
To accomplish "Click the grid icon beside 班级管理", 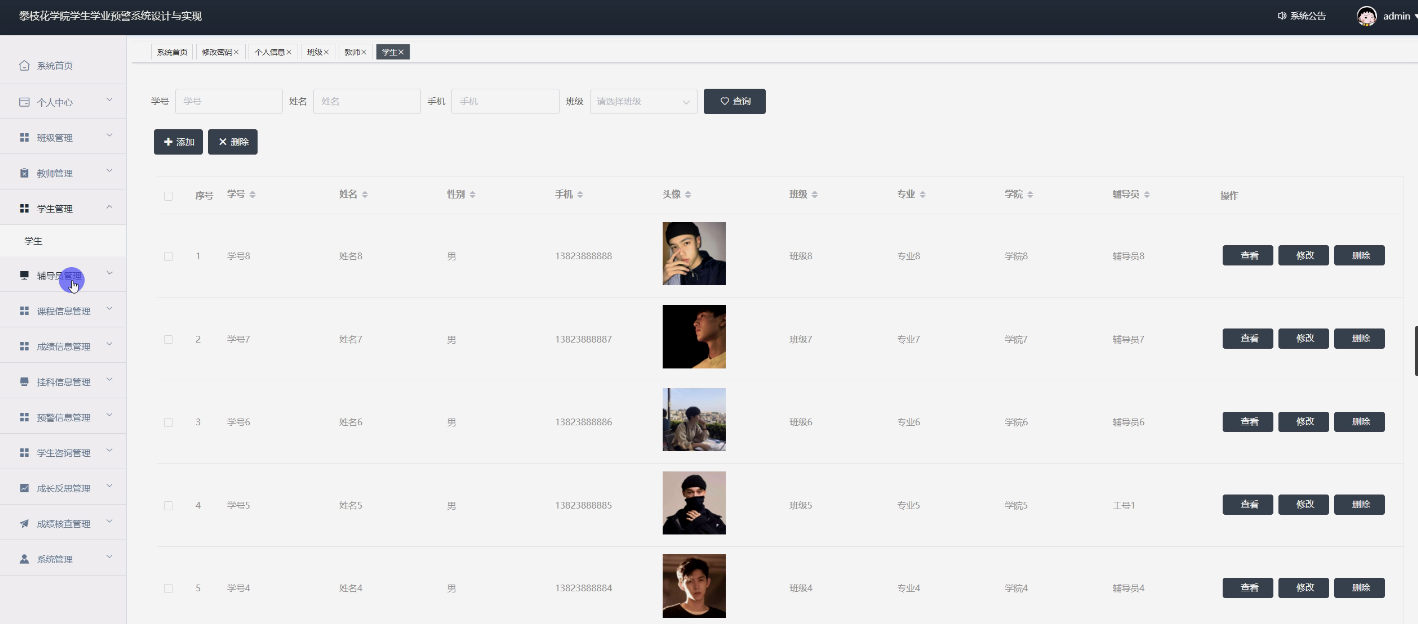I will (x=25, y=137).
